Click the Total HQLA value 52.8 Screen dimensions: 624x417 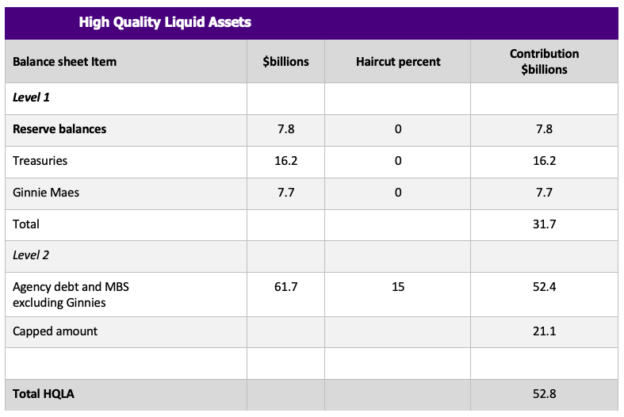pos(544,394)
